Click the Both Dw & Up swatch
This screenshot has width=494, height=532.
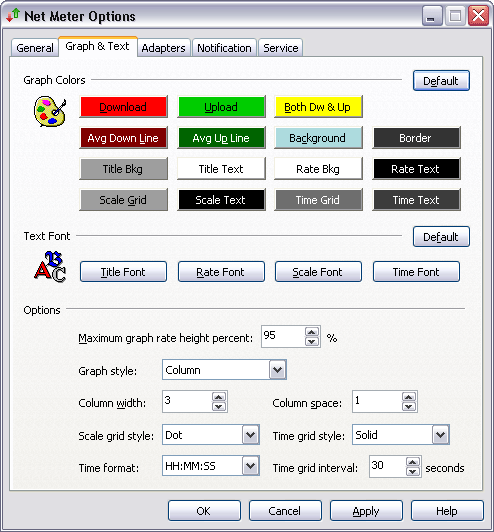pos(318,107)
